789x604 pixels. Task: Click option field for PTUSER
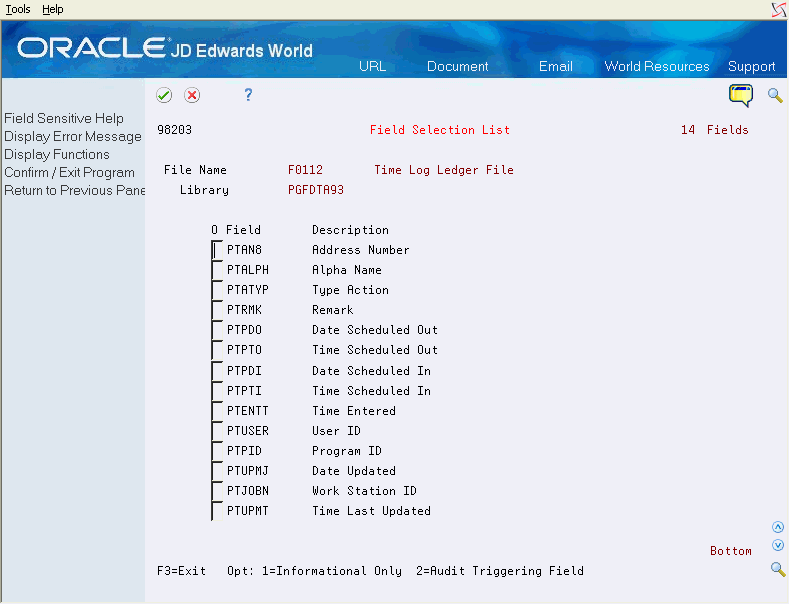pyautogui.click(x=217, y=431)
